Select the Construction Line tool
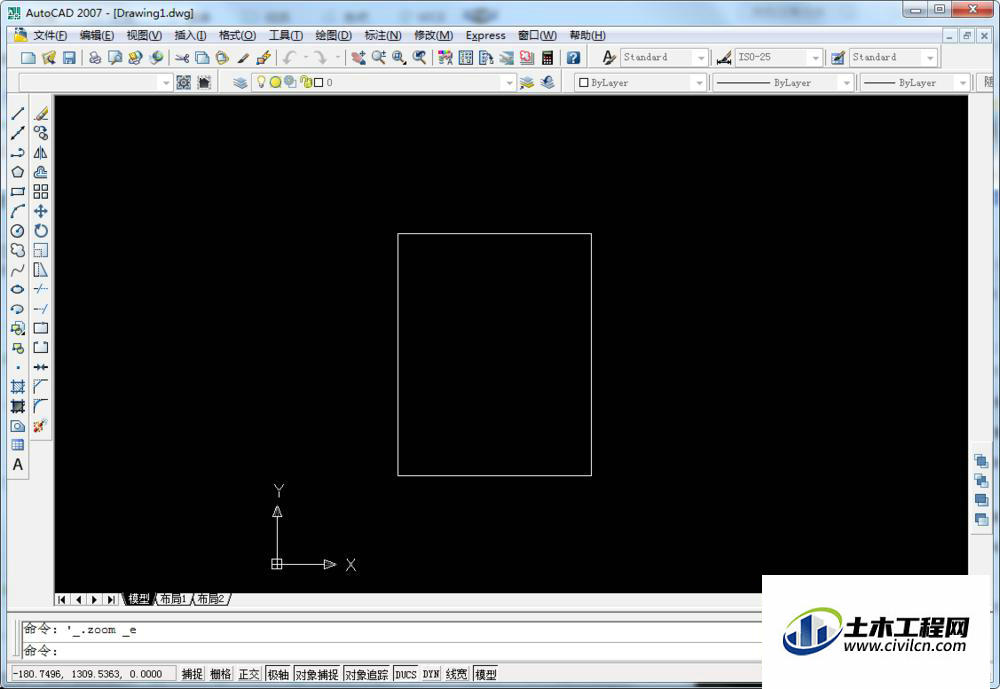 click(x=18, y=133)
